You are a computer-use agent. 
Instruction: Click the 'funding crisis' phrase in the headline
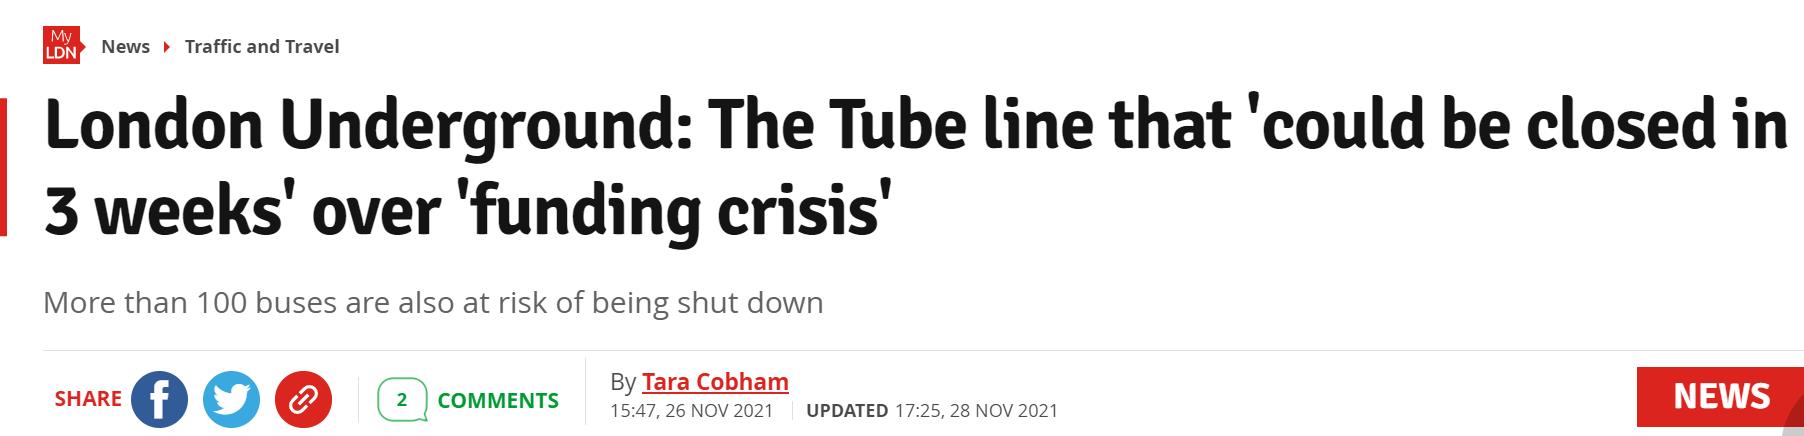(x=673, y=212)
